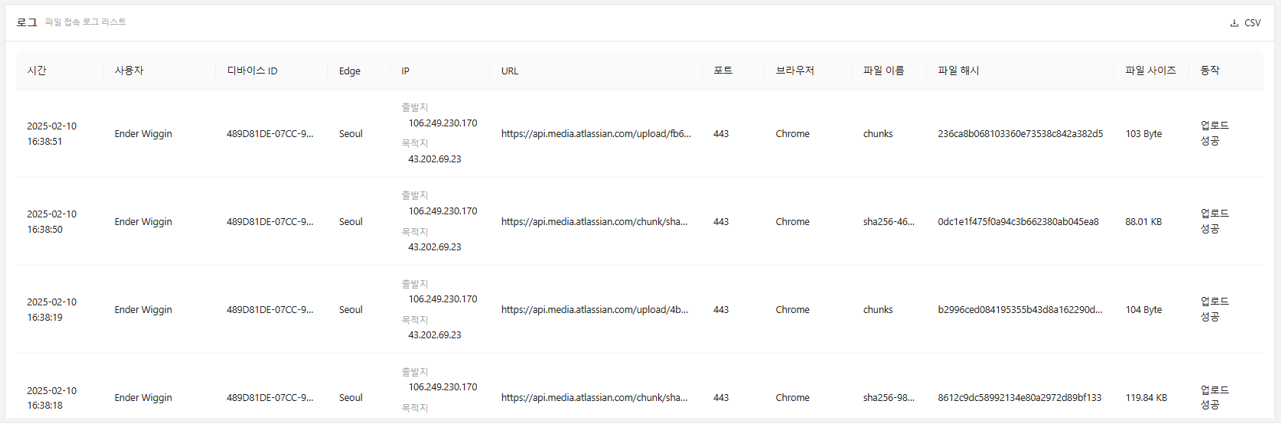
Task: Click the 119.84 KB file size cell
Action: point(1146,398)
